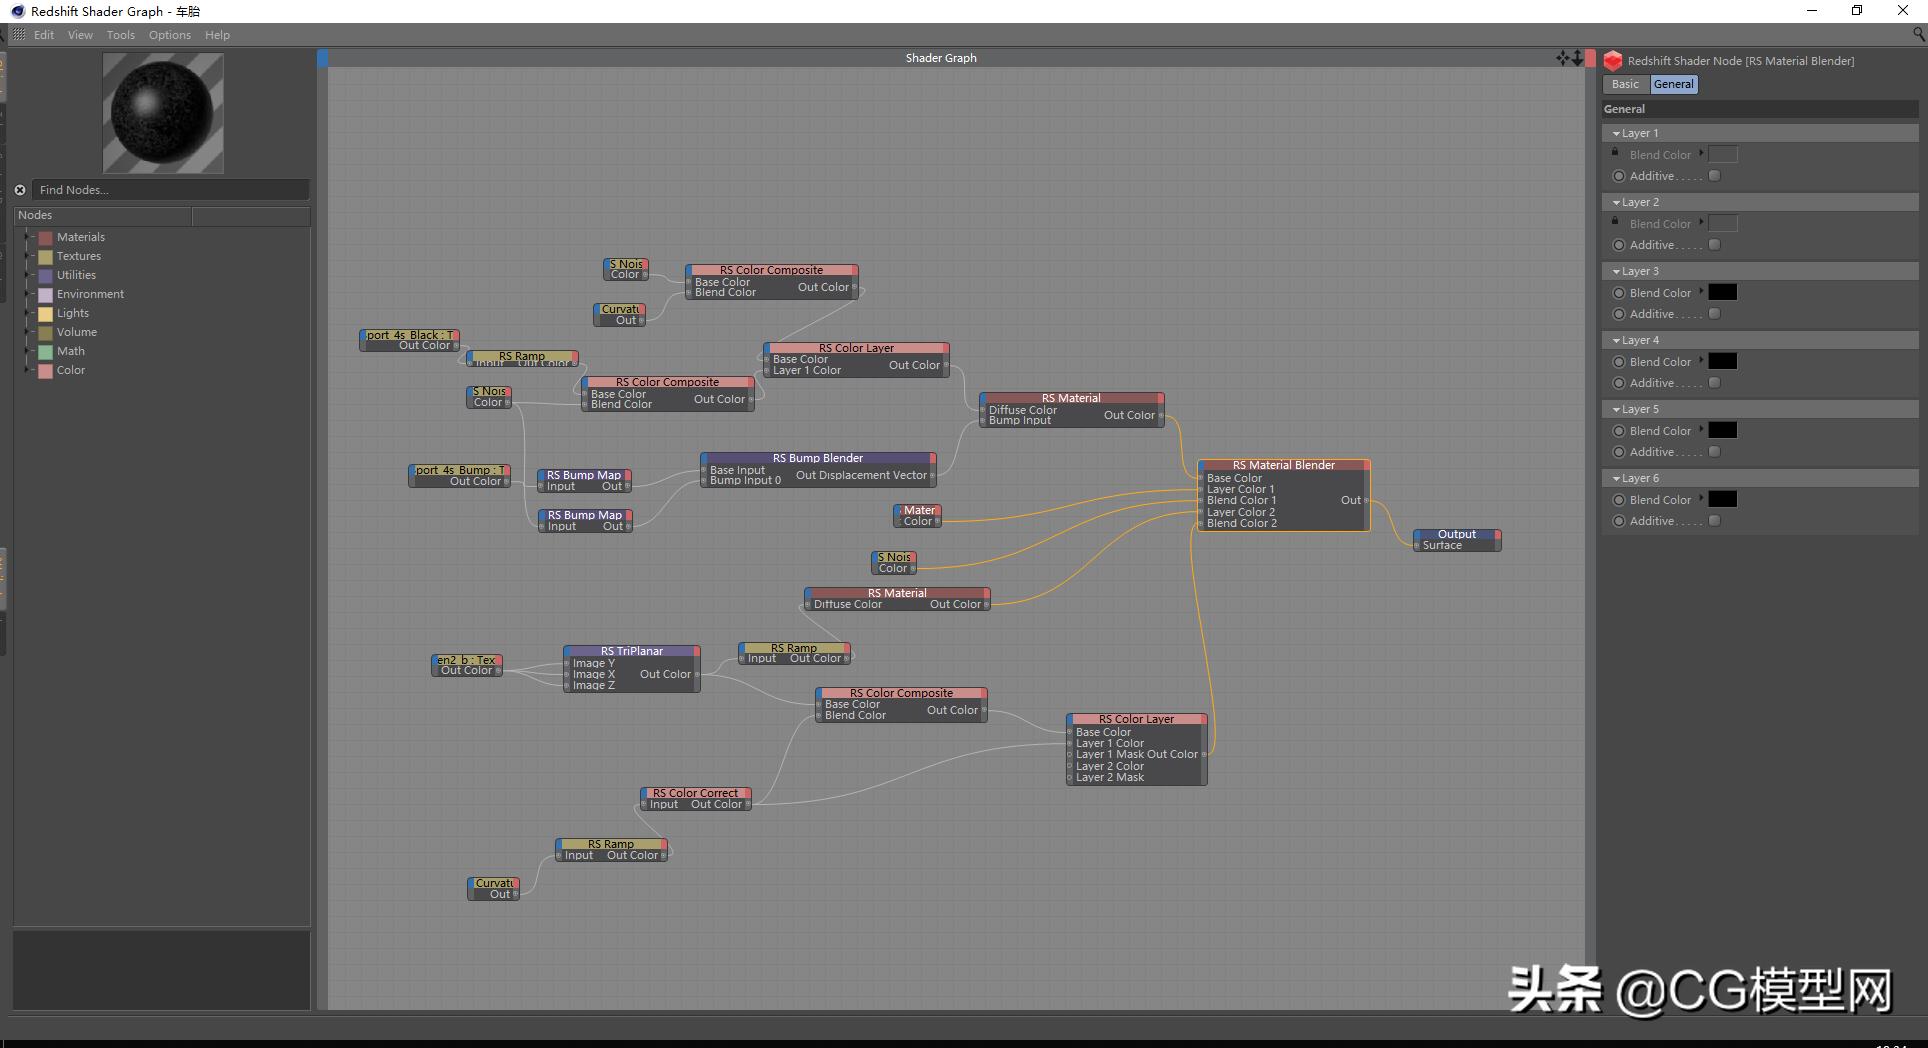
Task: Collapse the Layer 1 section
Action: (x=1616, y=133)
